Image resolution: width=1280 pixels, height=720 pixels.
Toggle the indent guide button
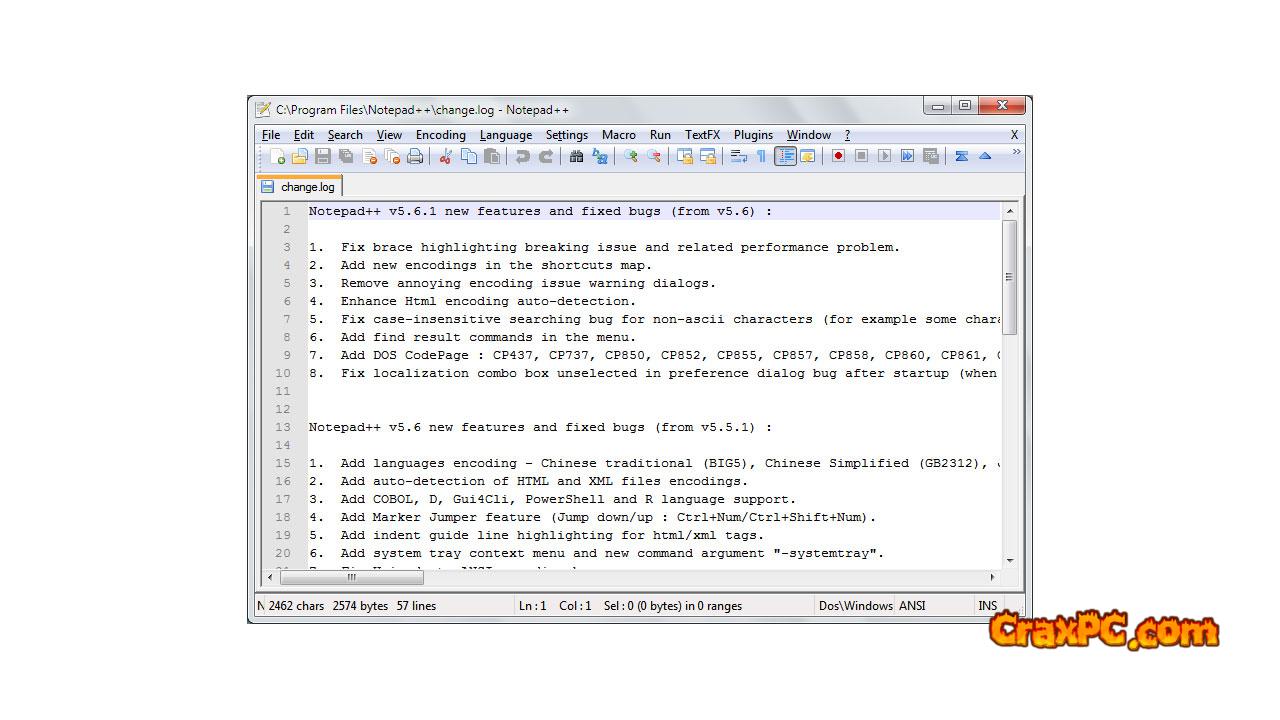[x=785, y=156]
